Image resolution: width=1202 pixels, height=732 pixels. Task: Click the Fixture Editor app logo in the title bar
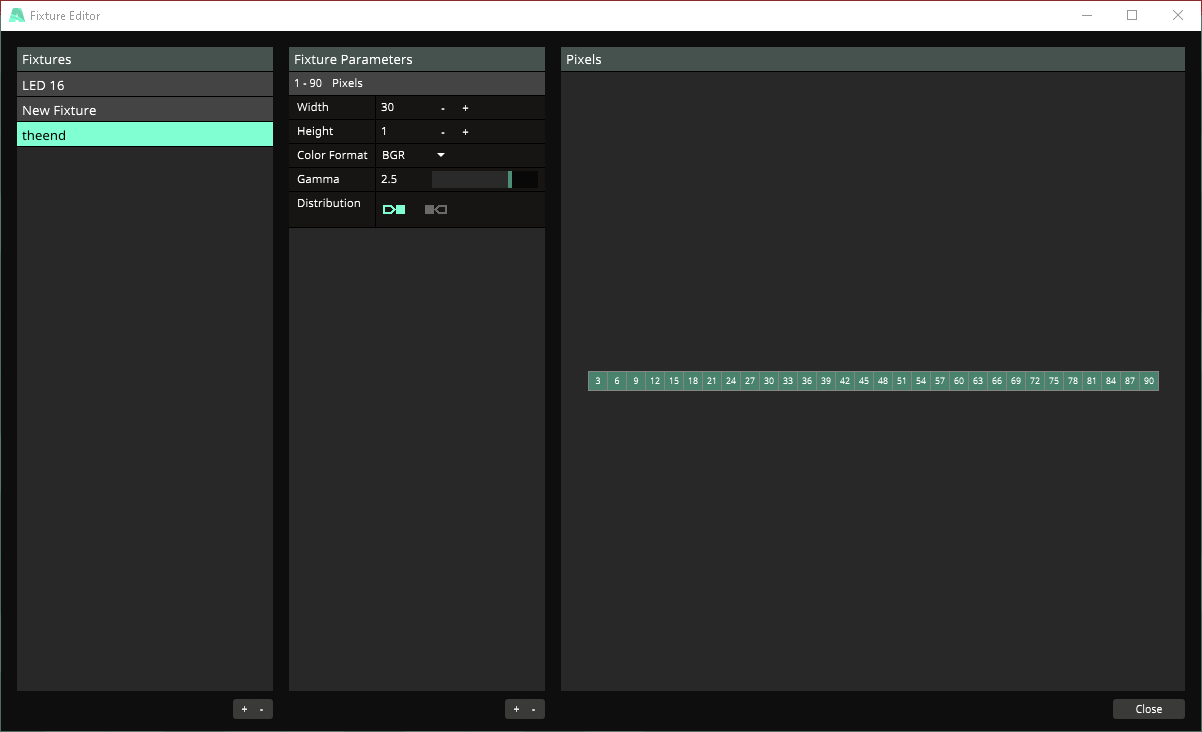point(17,16)
